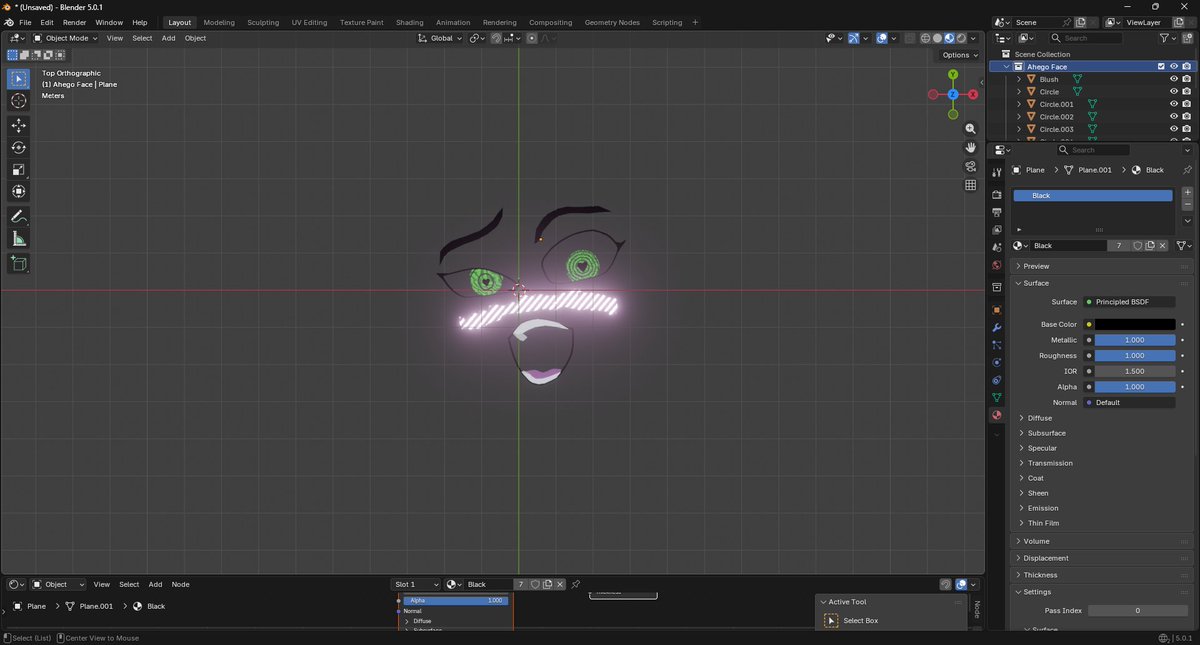Open the viewport Add menu
The image size is (1200, 645).
tap(168, 38)
